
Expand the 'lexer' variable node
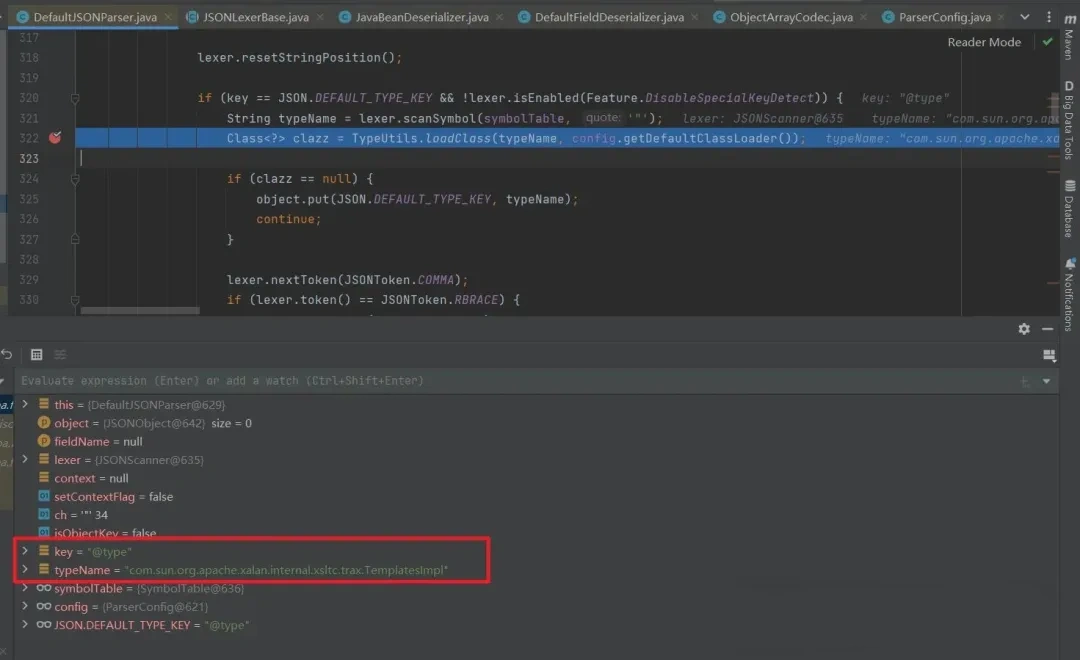click(x=25, y=459)
